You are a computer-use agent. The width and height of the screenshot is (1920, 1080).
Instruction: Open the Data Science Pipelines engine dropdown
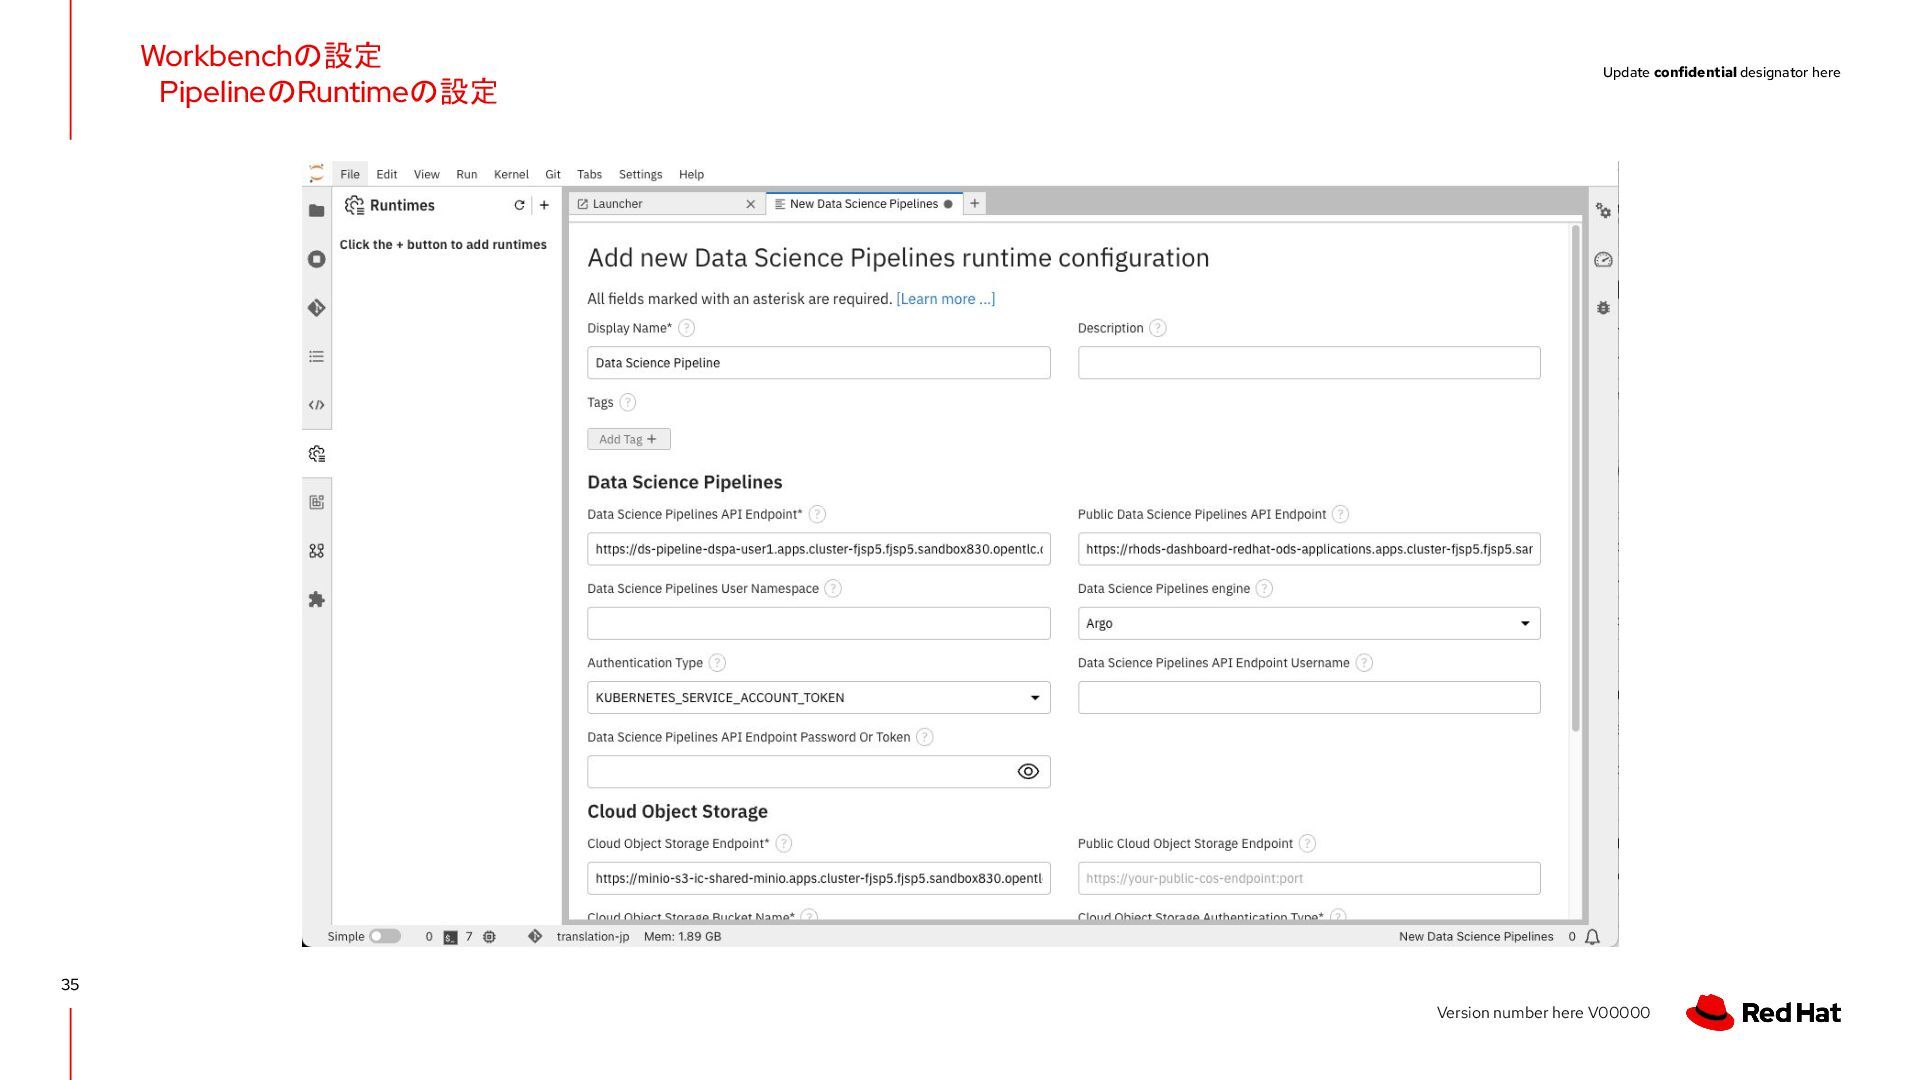click(1309, 623)
